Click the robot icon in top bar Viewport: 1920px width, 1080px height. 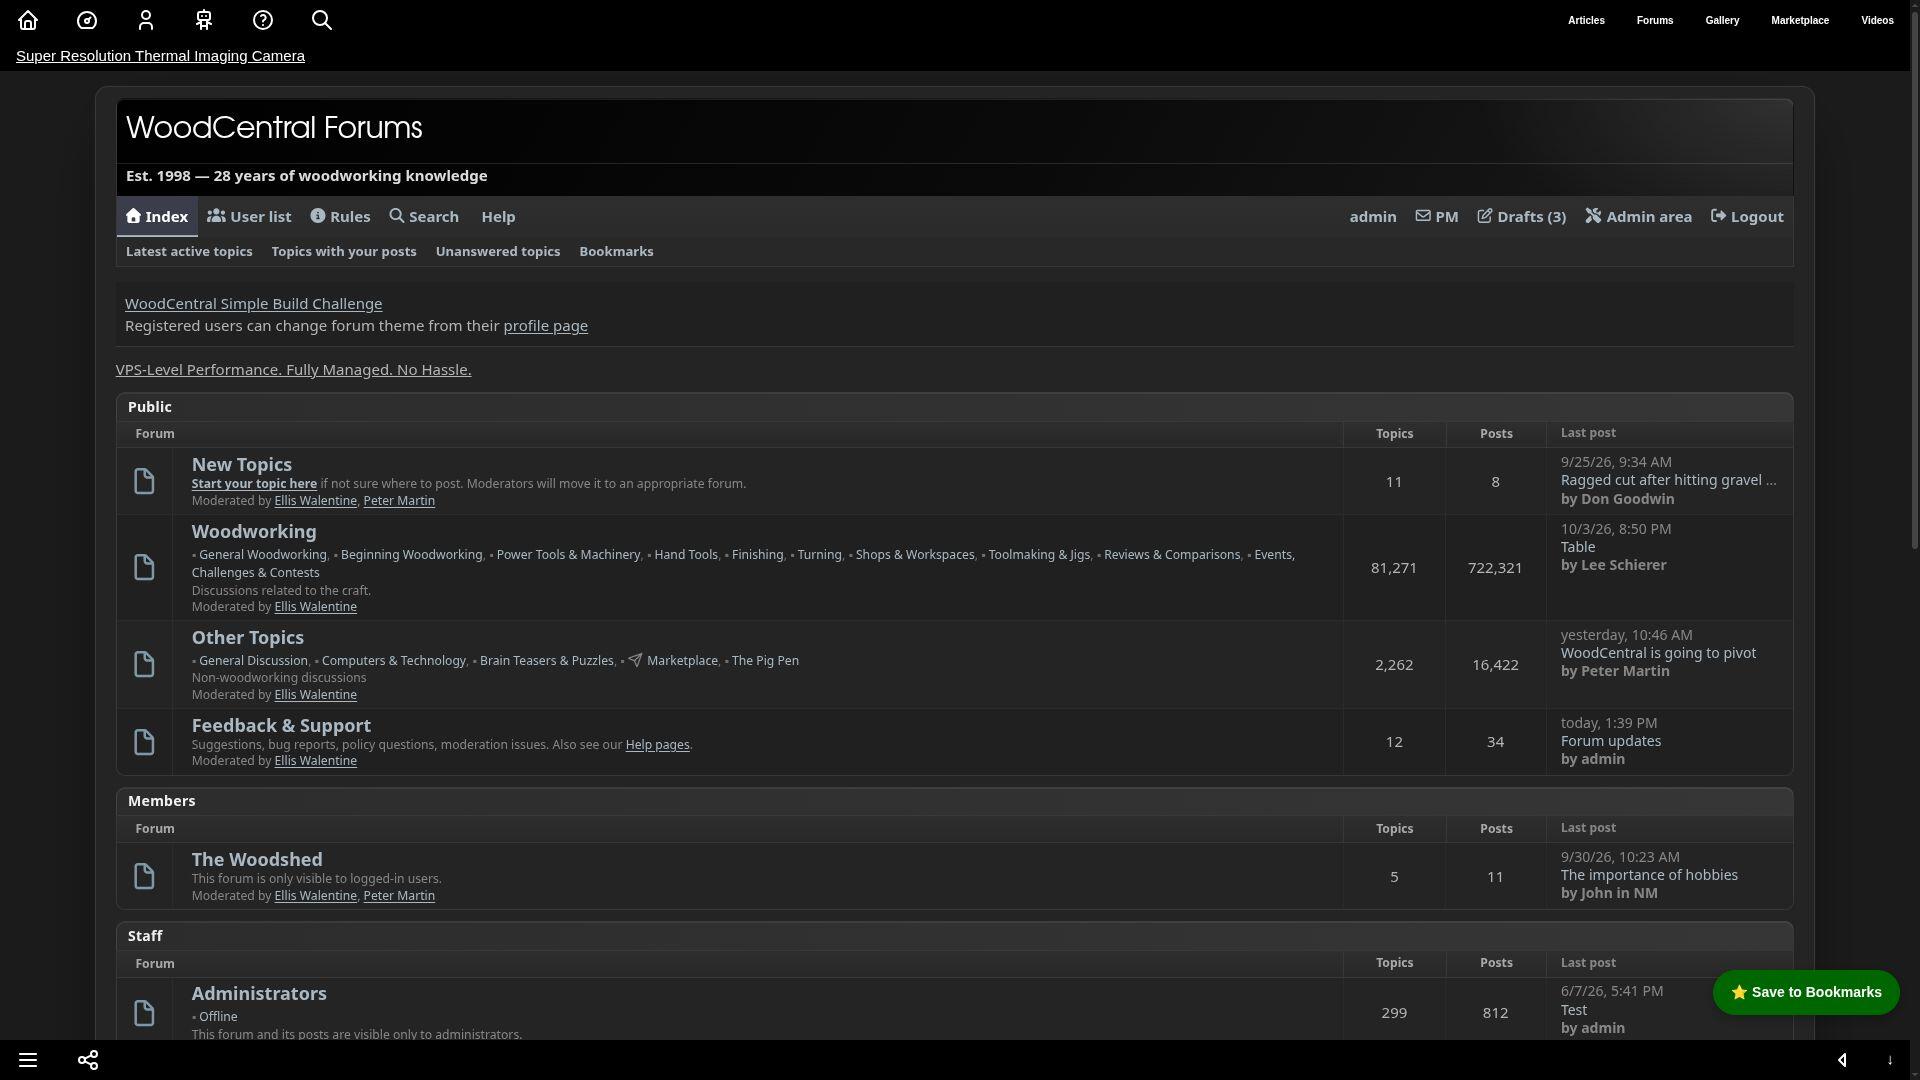(x=204, y=20)
